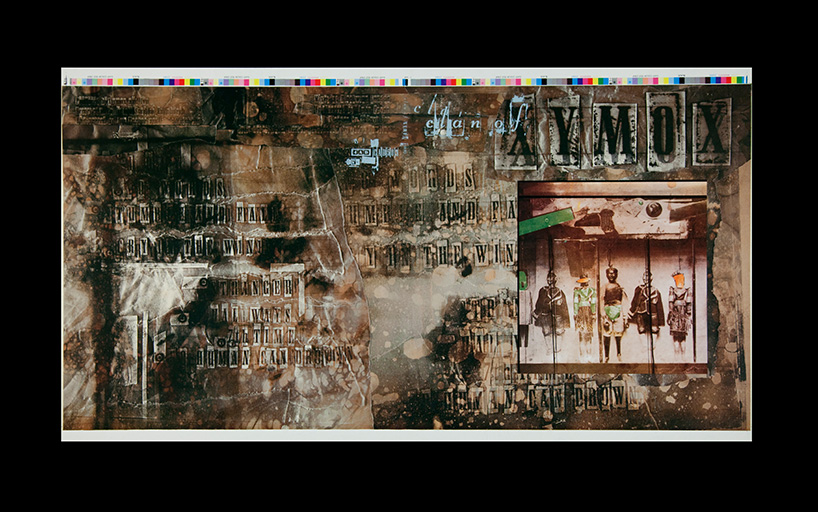818x512 pixels.
Task: Click the inset marionette photograph
Action: point(612,275)
